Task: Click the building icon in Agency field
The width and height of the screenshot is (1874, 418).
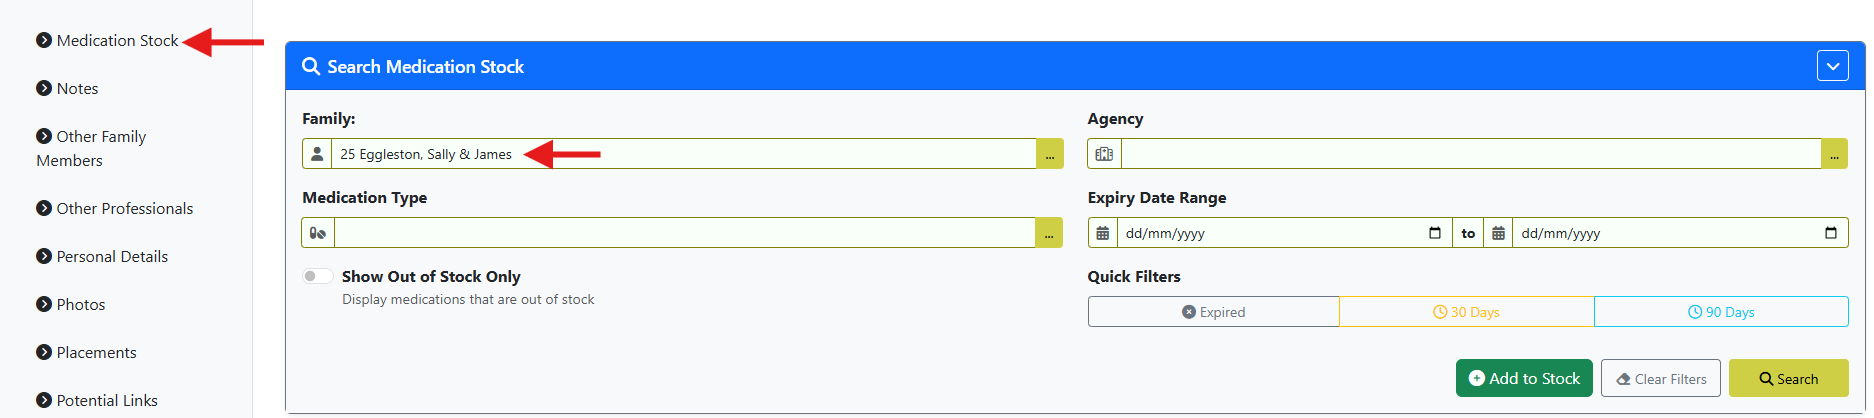Action: coord(1104,154)
